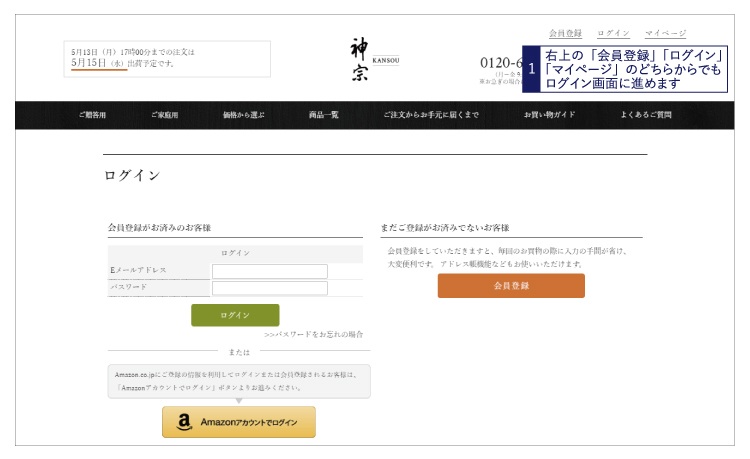Screen dimensions: 750x459
Task: Open よくあるご質問 navigation item
Action: 645,115
